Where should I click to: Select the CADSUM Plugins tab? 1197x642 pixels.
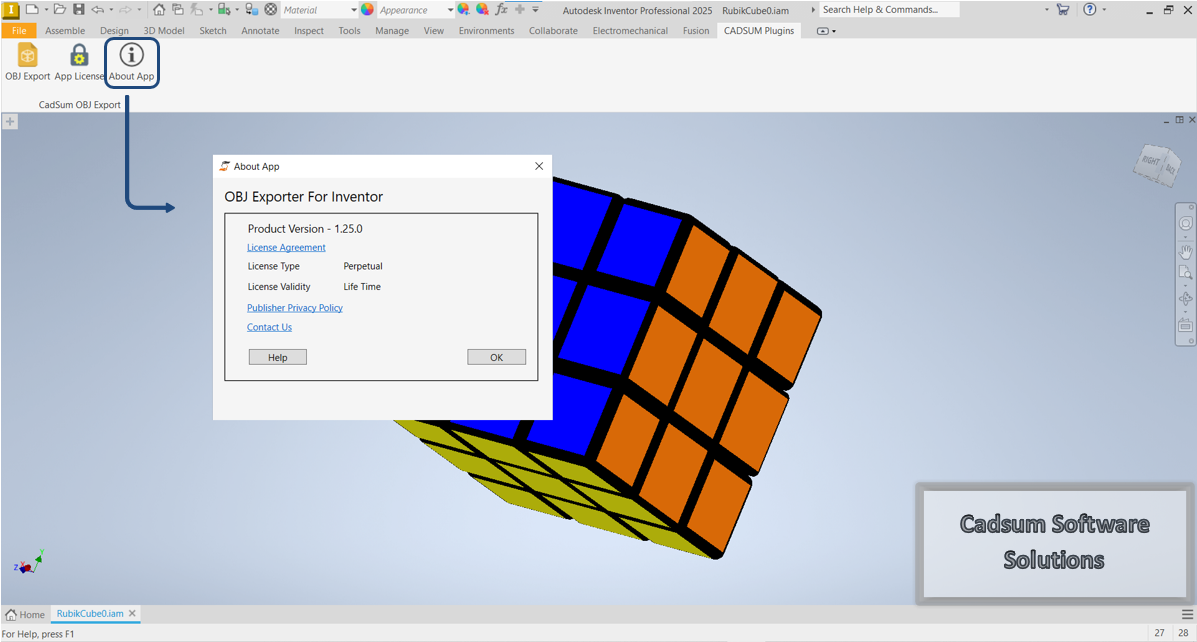coord(759,31)
